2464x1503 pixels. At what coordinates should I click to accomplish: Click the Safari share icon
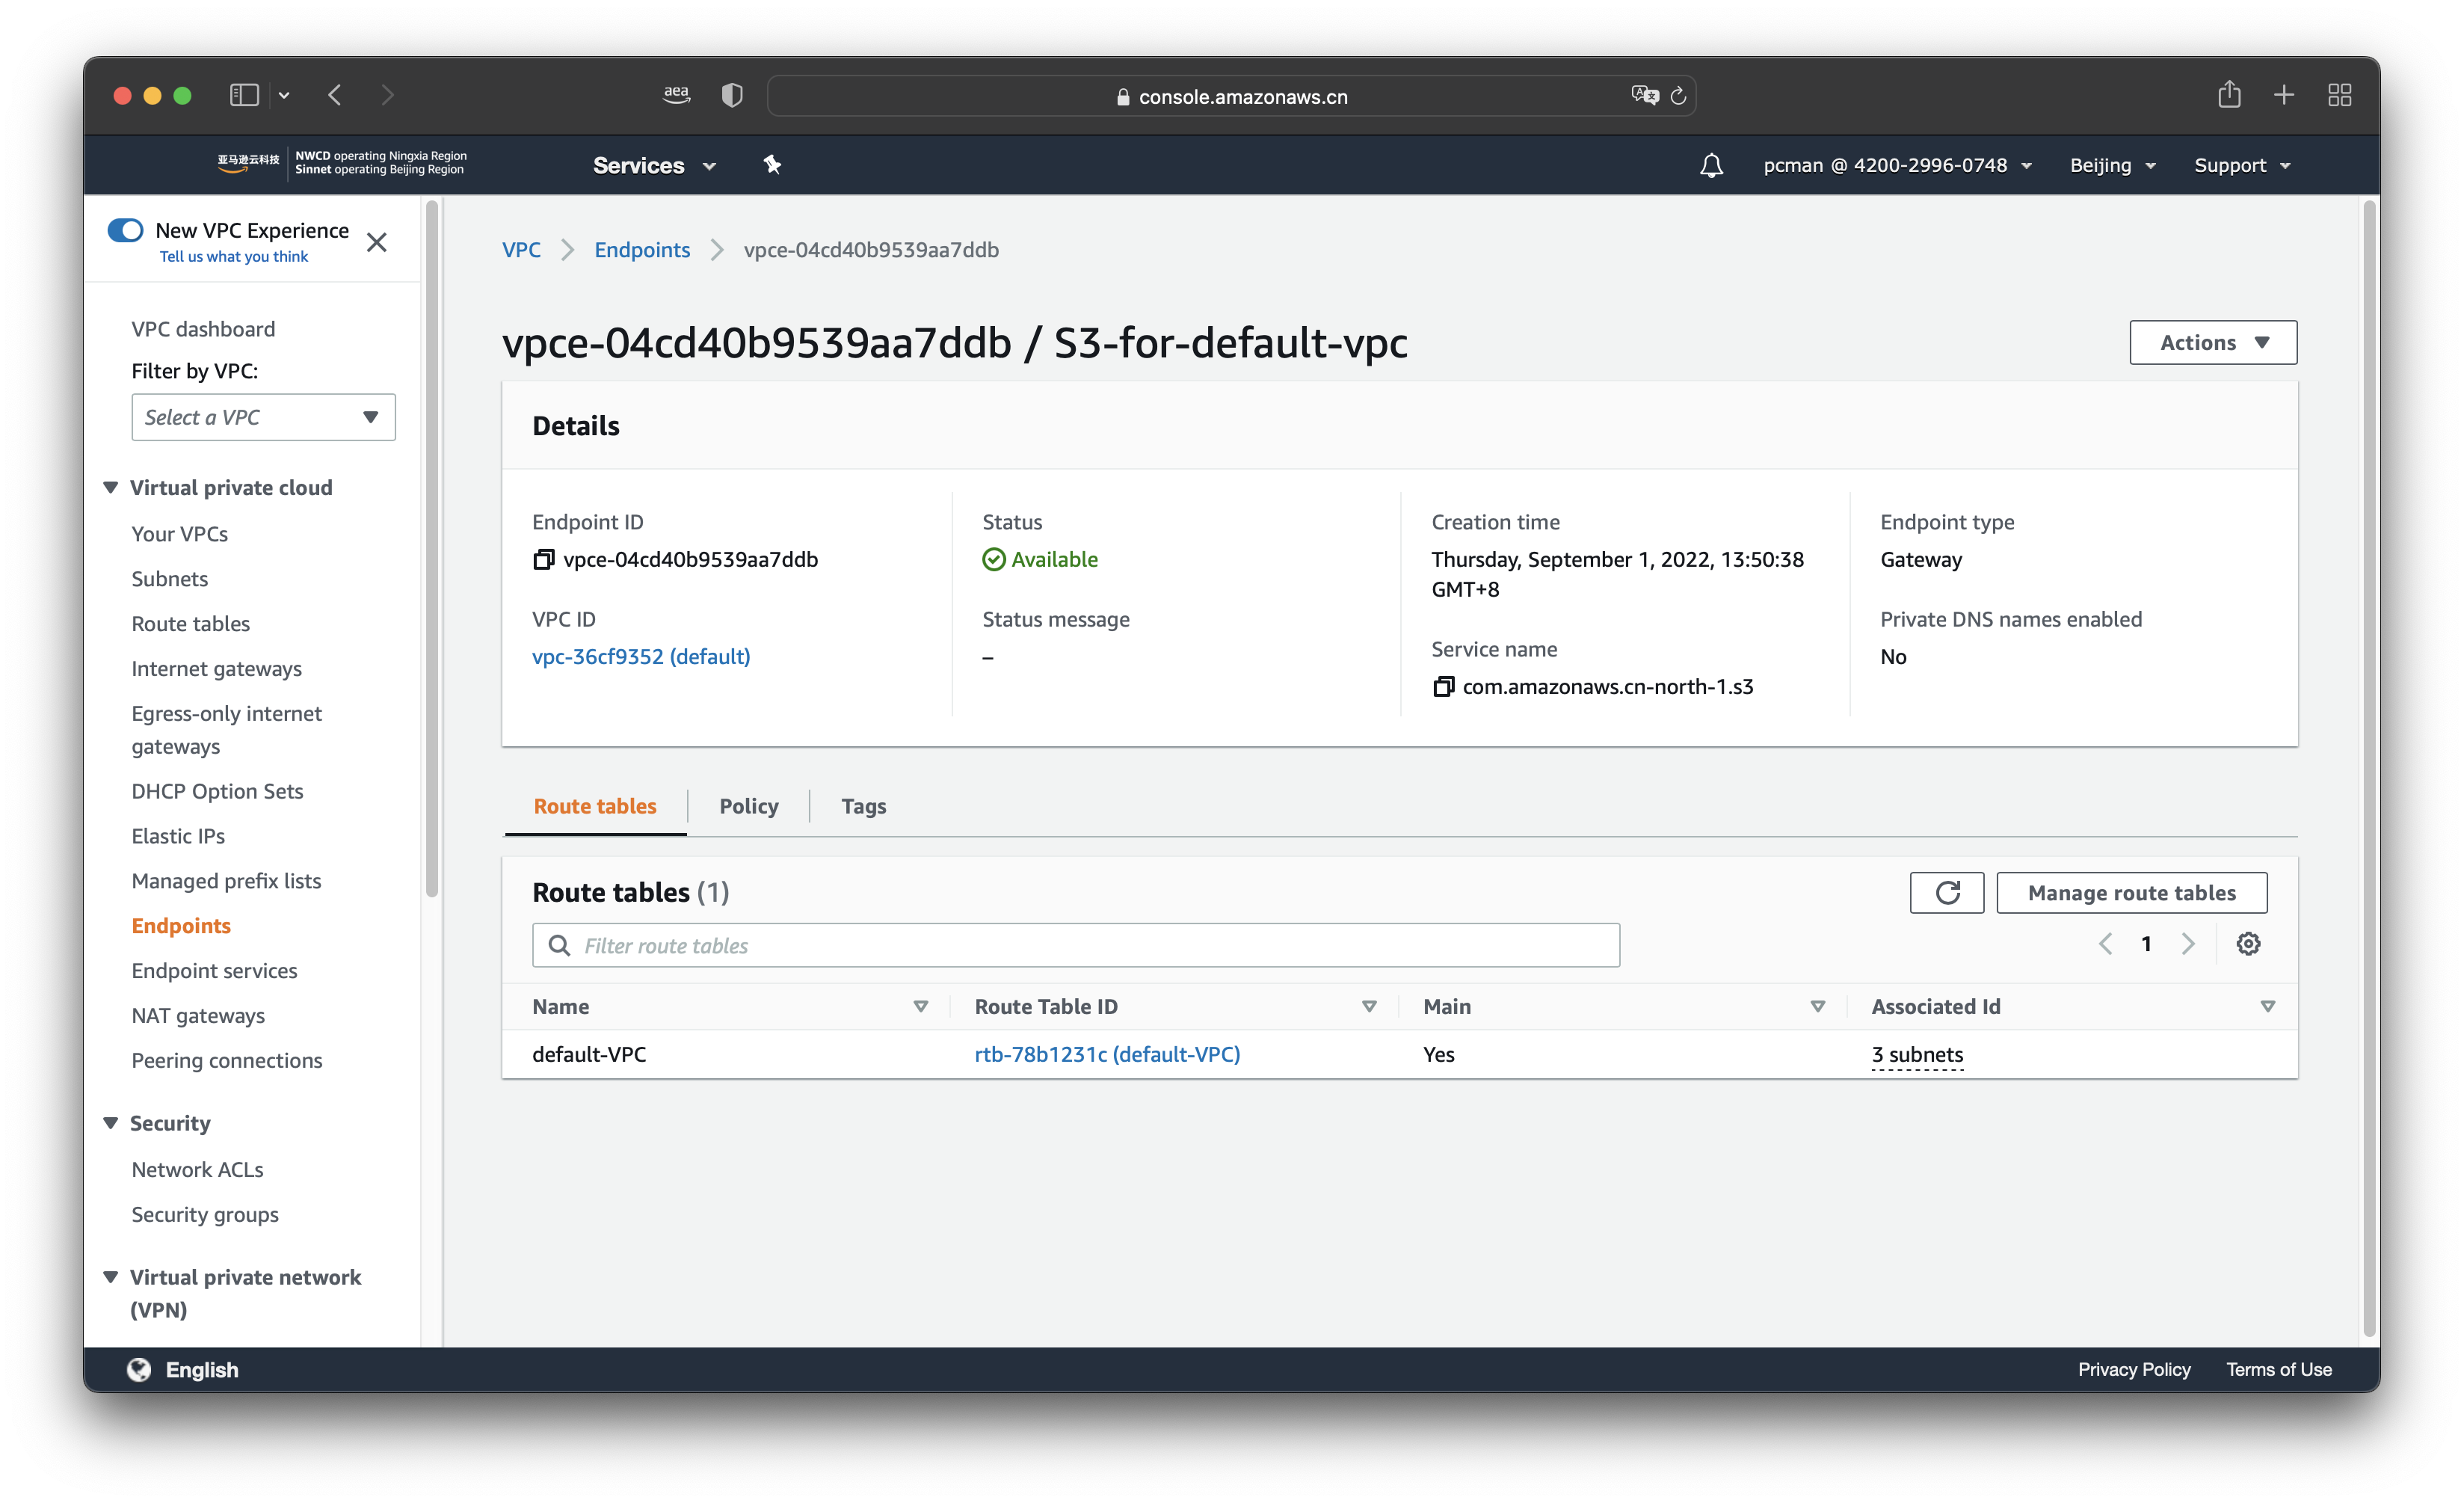click(2229, 95)
